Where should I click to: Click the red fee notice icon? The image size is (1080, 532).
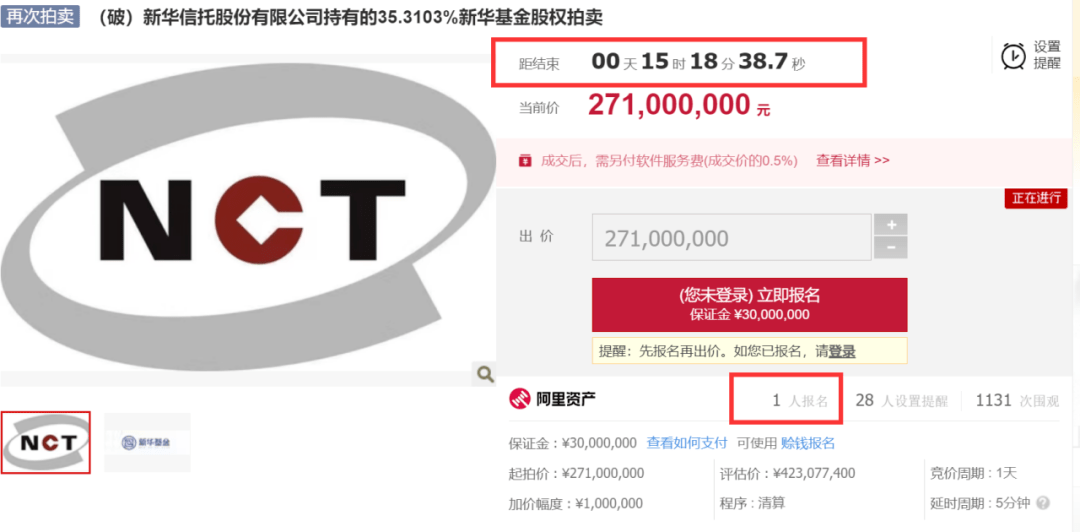tap(525, 161)
